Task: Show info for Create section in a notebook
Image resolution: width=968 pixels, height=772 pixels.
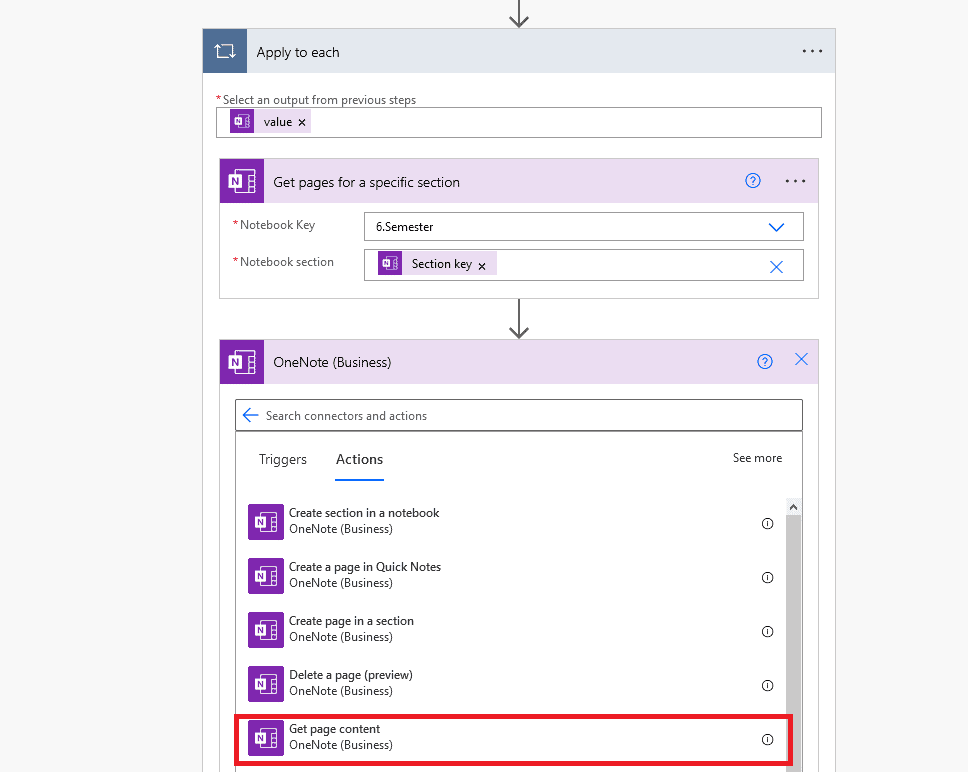Action: tap(767, 524)
